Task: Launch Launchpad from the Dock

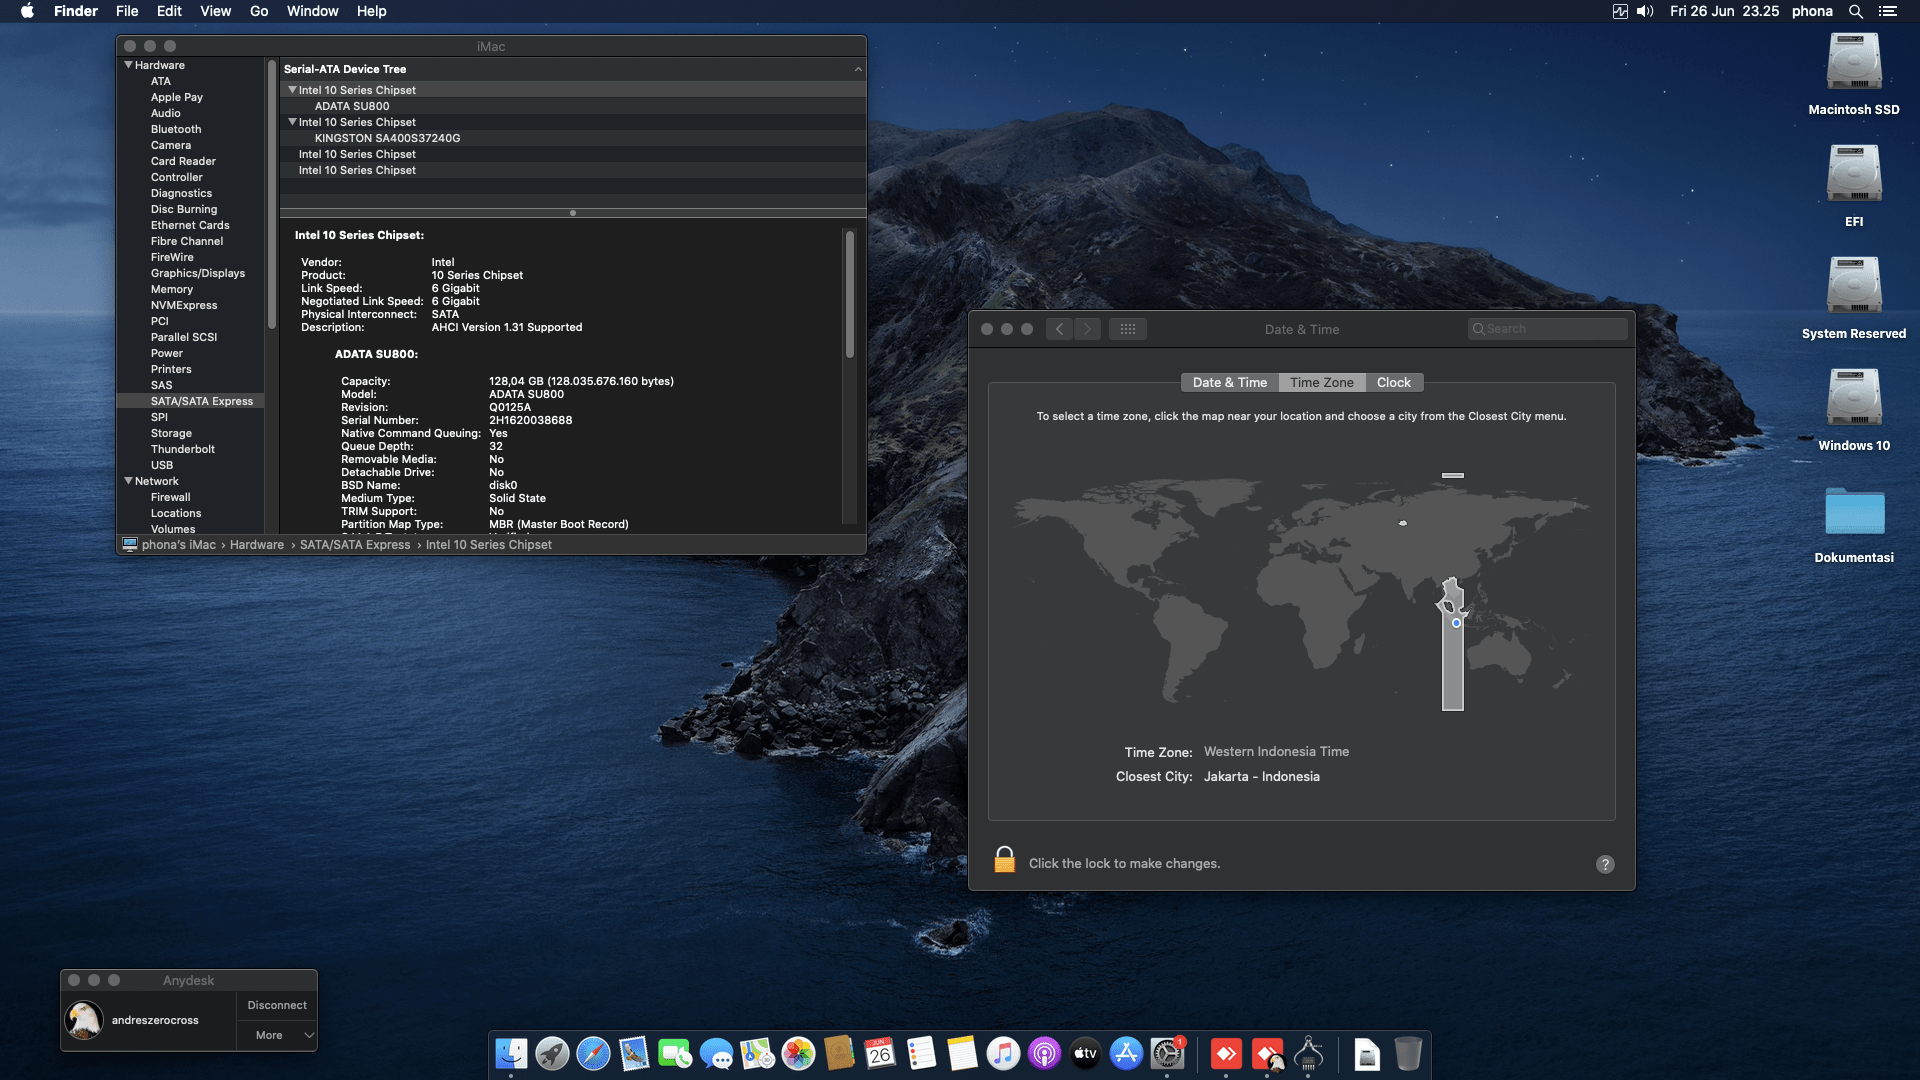Action: point(552,1054)
